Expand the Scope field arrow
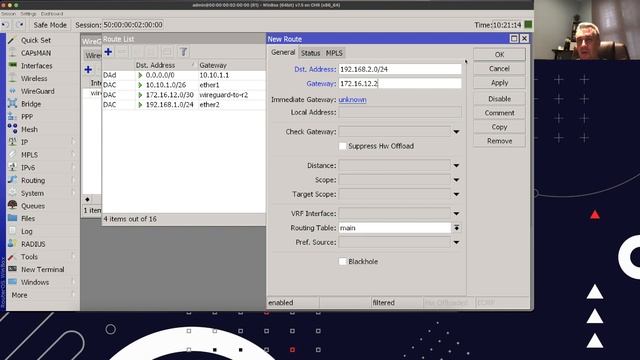 456,180
